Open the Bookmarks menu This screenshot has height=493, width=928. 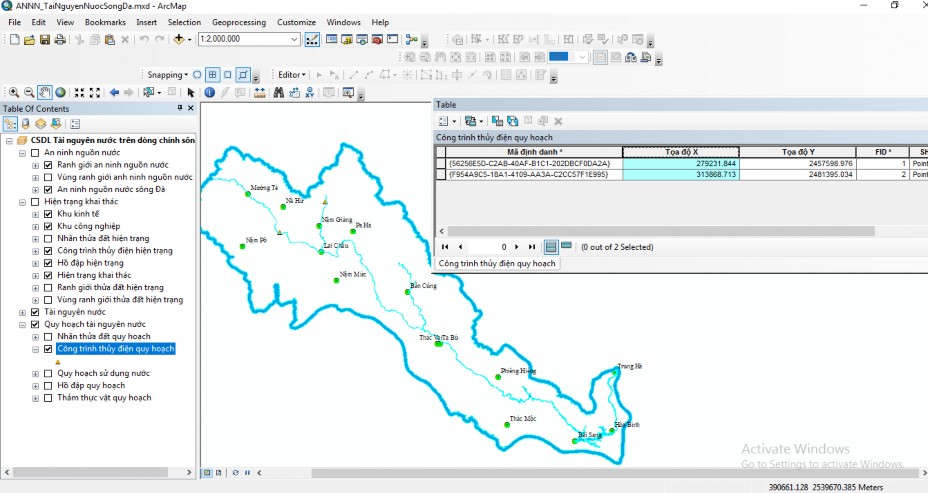[x=105, y=22]
